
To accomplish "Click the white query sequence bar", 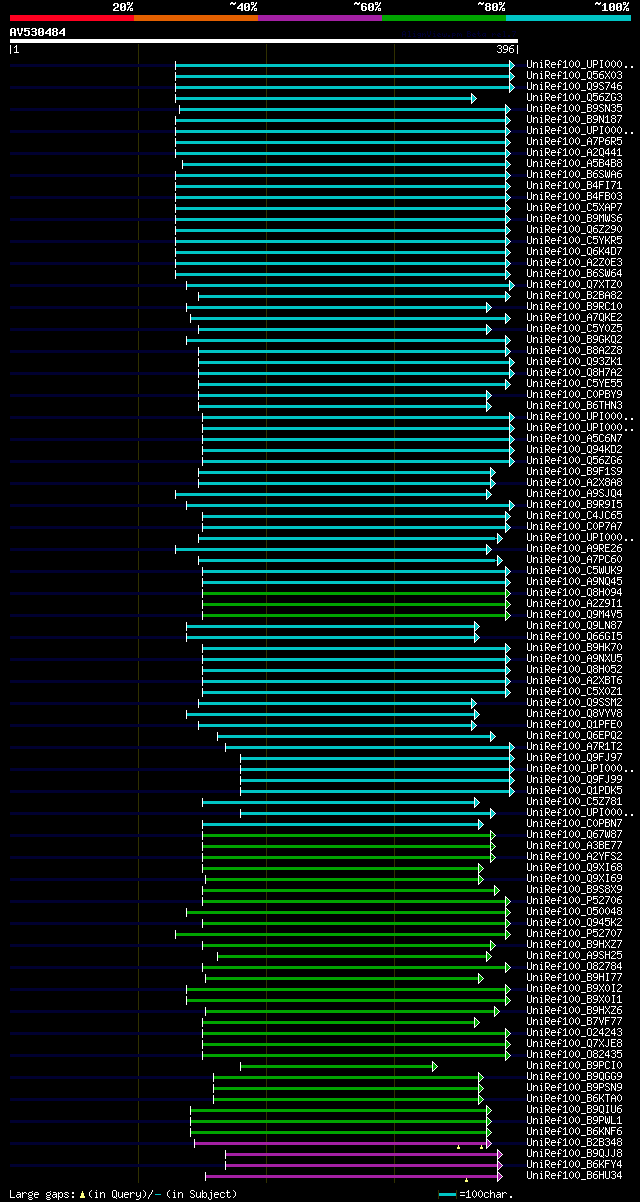I will [264, 41].
